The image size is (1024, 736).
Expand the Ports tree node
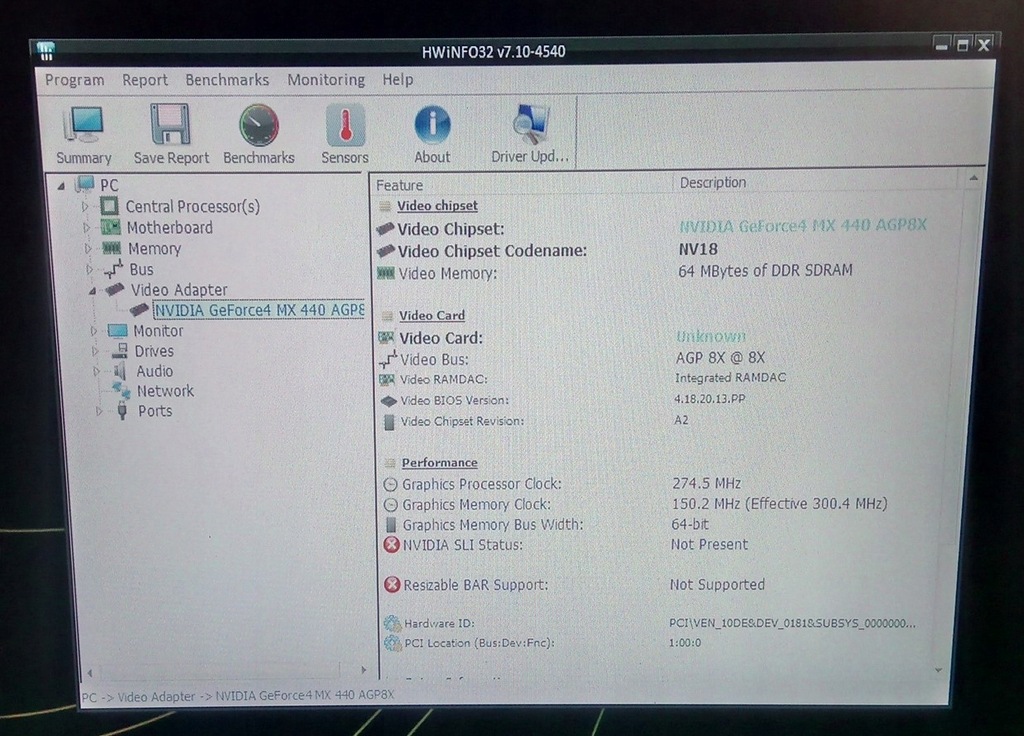[x=99, y=411]
